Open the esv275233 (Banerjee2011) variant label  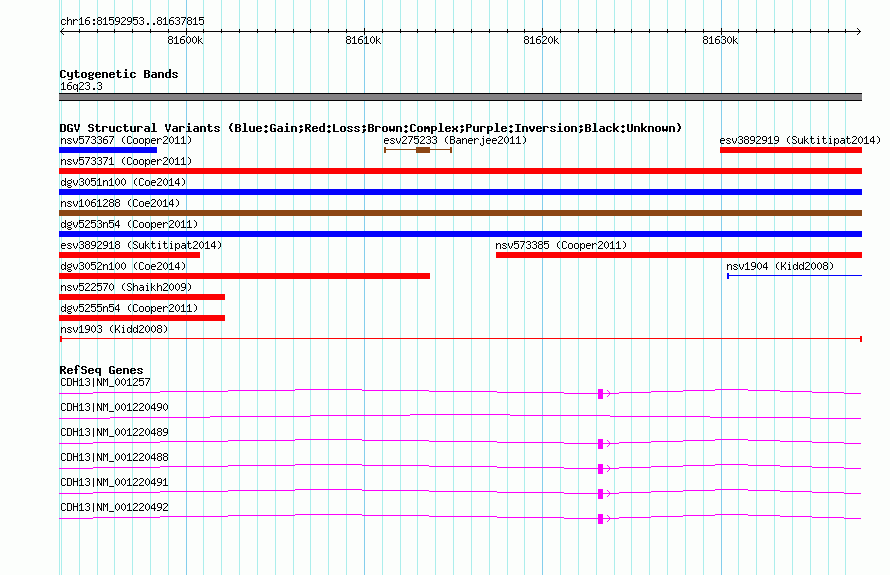455,140
